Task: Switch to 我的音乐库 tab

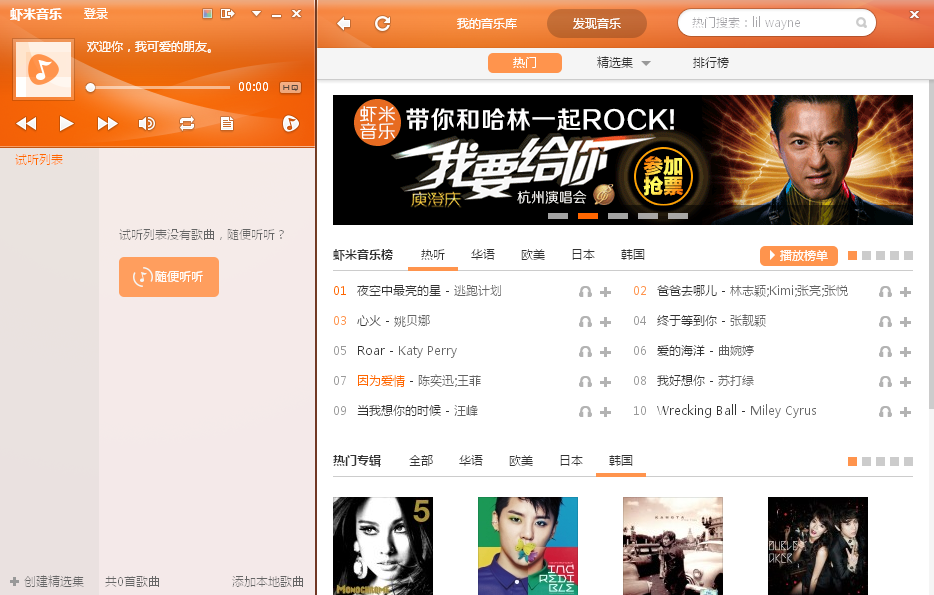Action: [x=487, y=23]
